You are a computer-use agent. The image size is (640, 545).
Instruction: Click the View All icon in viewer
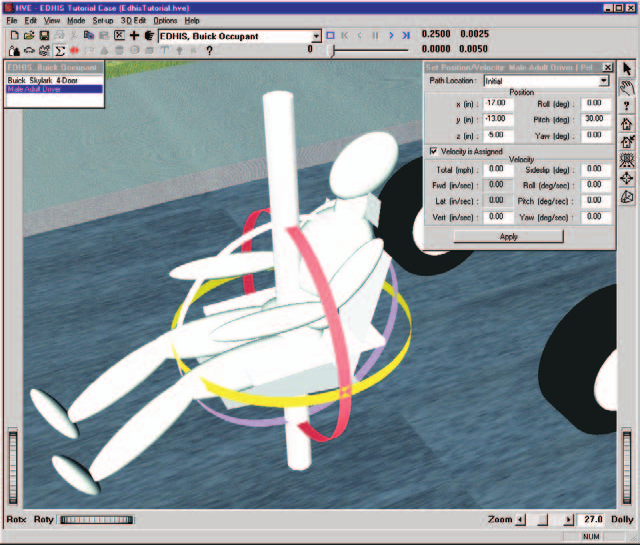pyautogui.click(x=627, y=160)
